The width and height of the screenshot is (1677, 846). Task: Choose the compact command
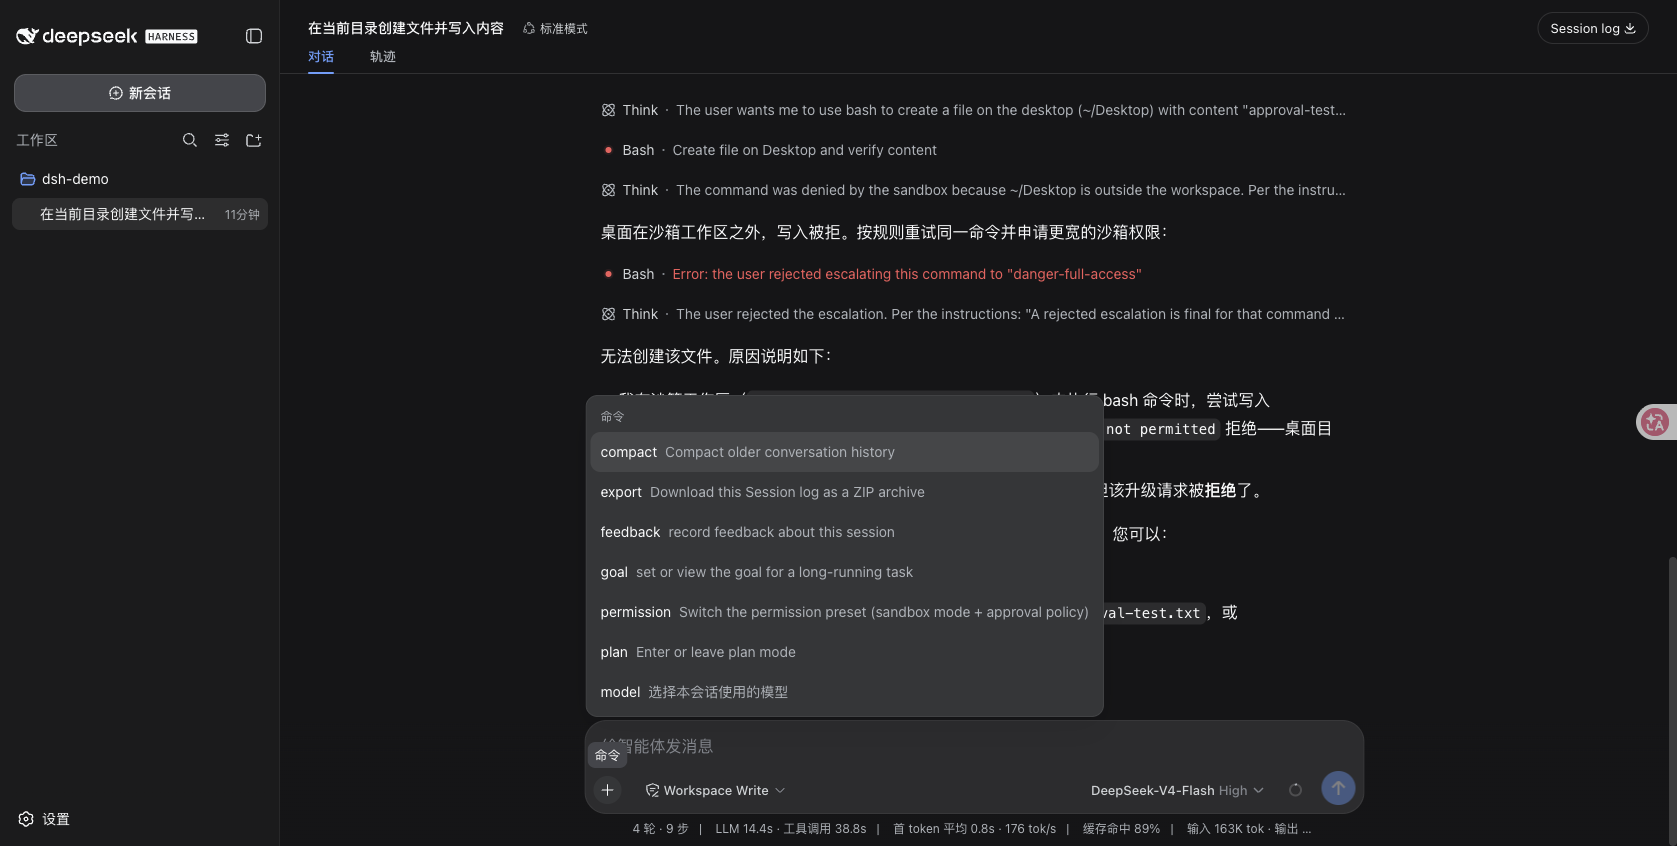point(844,452)
